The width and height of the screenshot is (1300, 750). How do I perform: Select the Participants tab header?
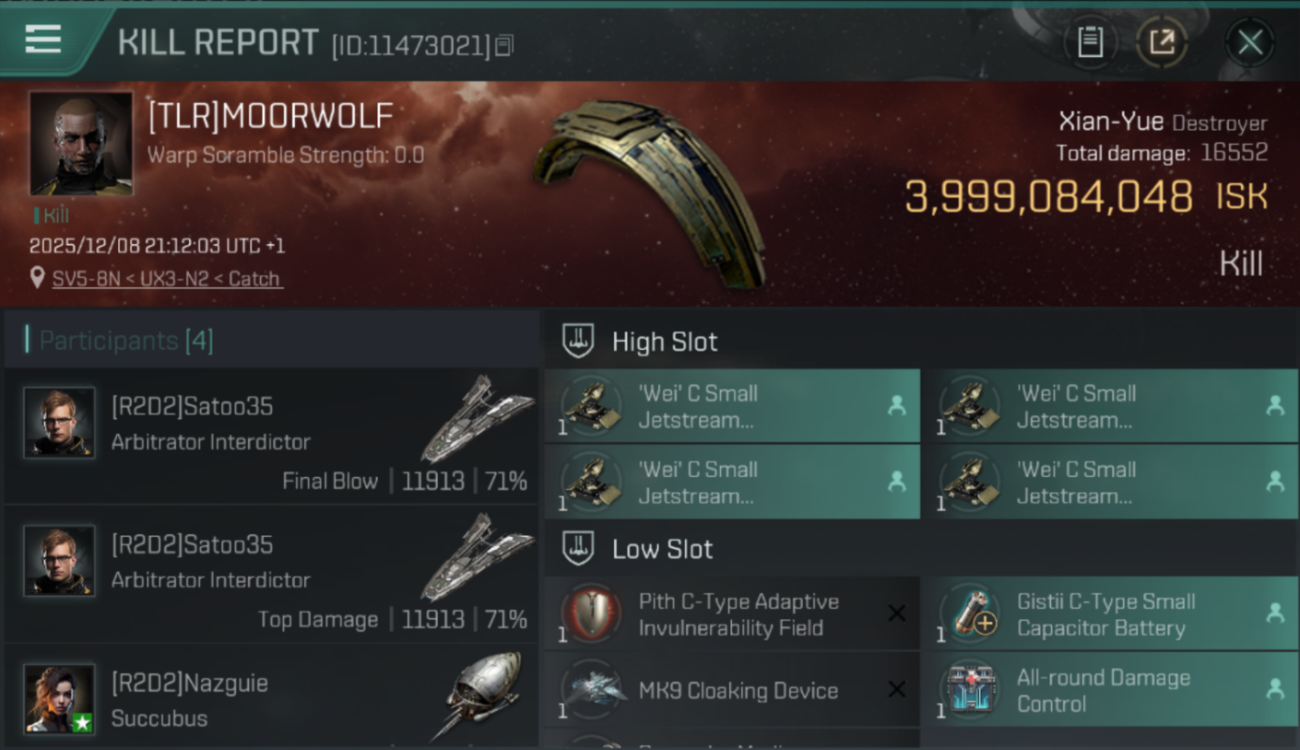point(126,341)
